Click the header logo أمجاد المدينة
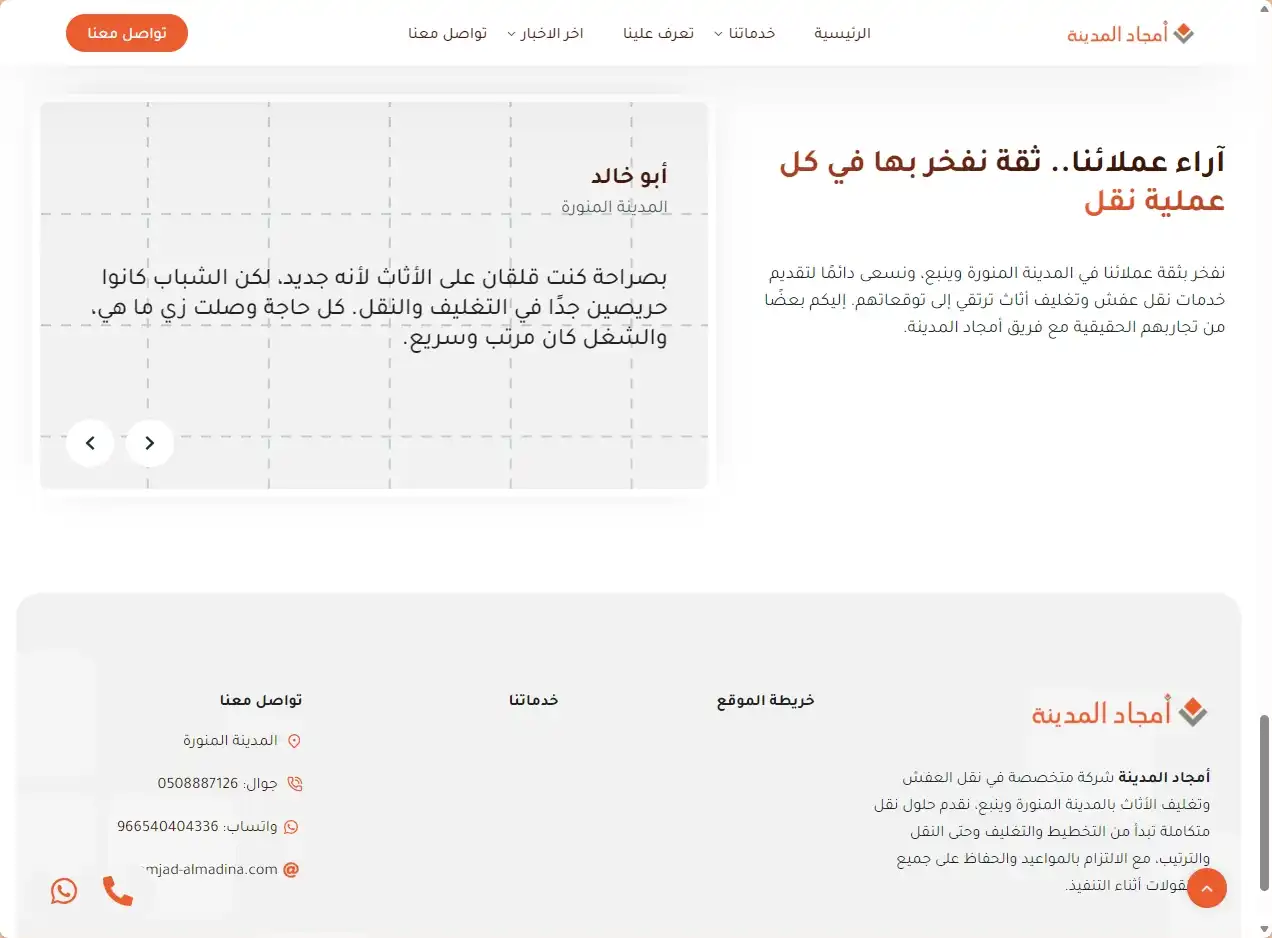 tap(1131, 33)
